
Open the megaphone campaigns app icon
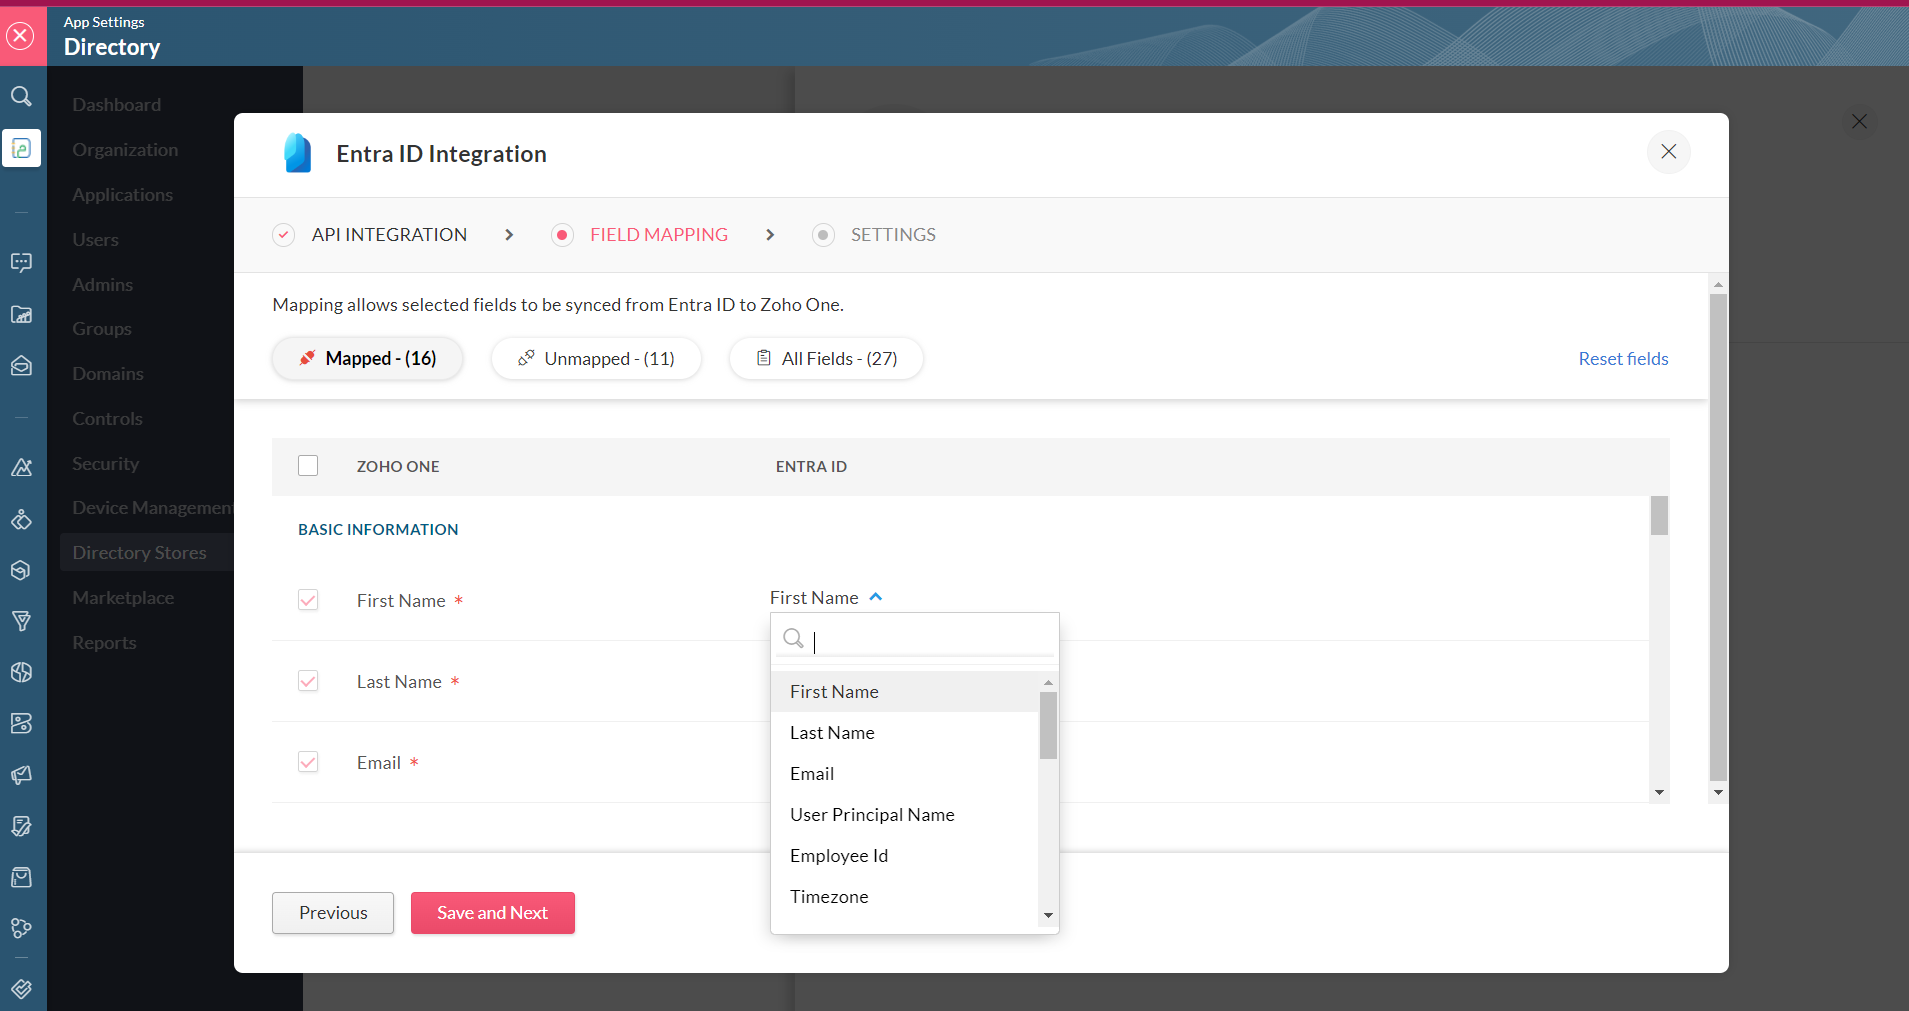(x=21, y=775)
